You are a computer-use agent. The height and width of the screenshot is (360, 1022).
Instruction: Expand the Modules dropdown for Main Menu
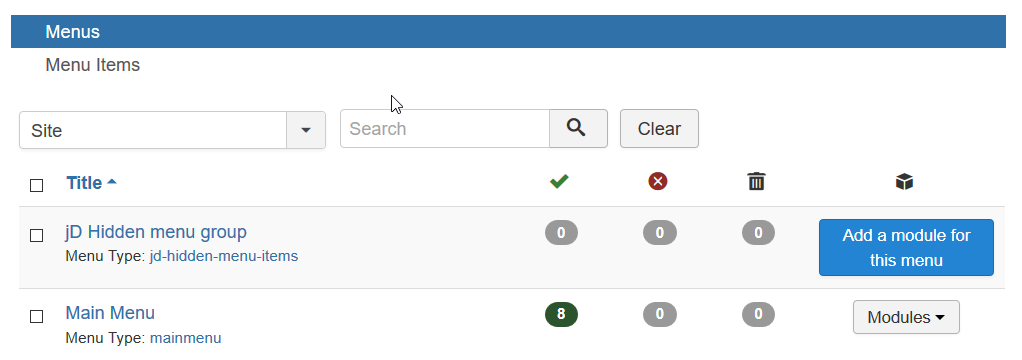[906, 317]
